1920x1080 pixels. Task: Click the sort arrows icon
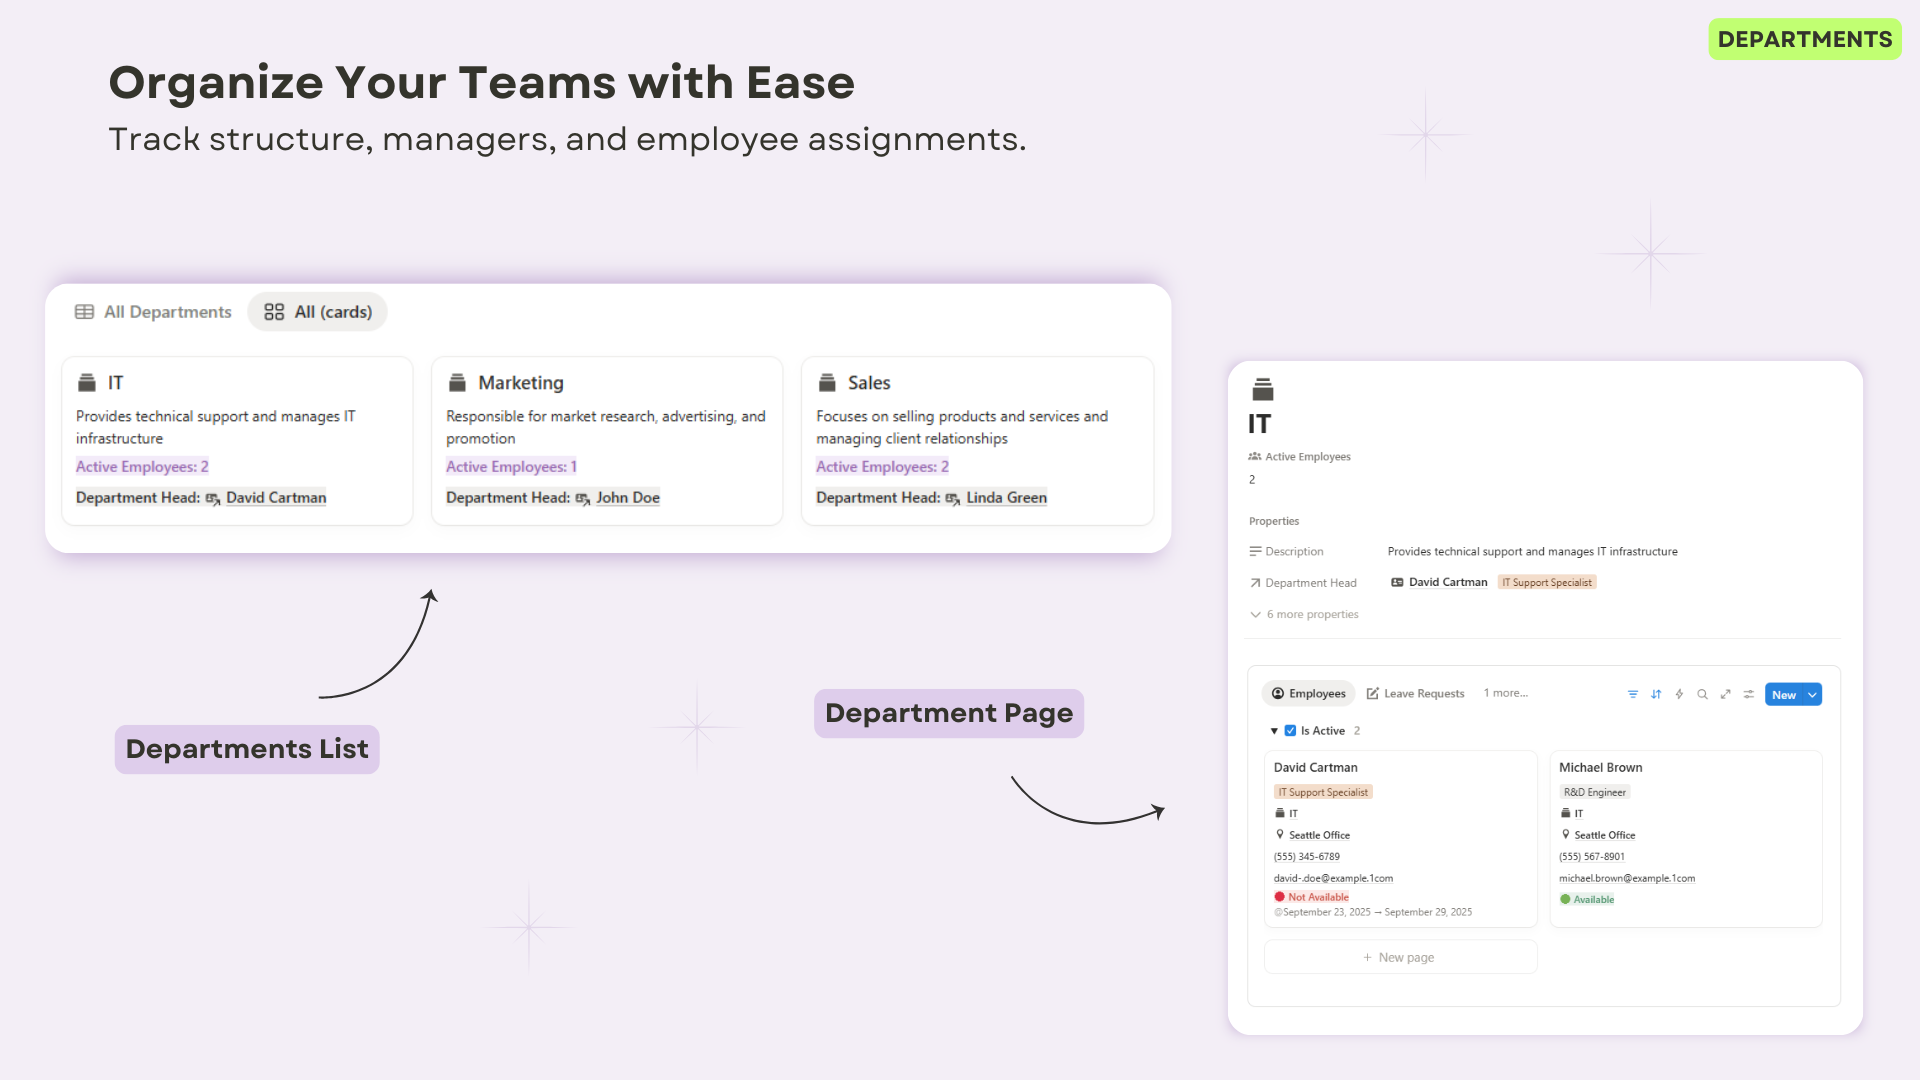1656,694
